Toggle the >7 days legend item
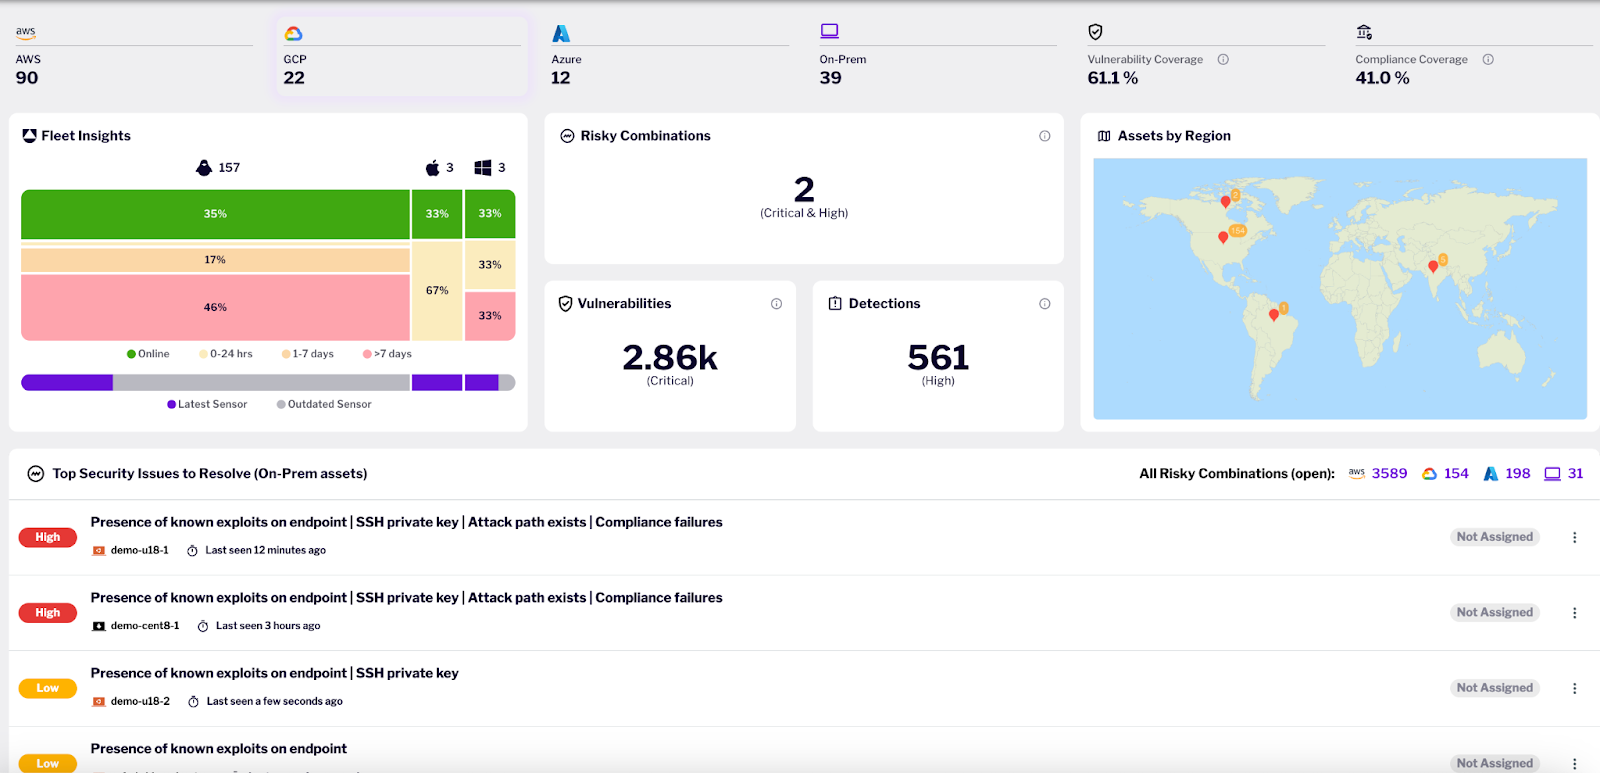The height and width of the screenshot is (773, 1600). pos(387,354)
